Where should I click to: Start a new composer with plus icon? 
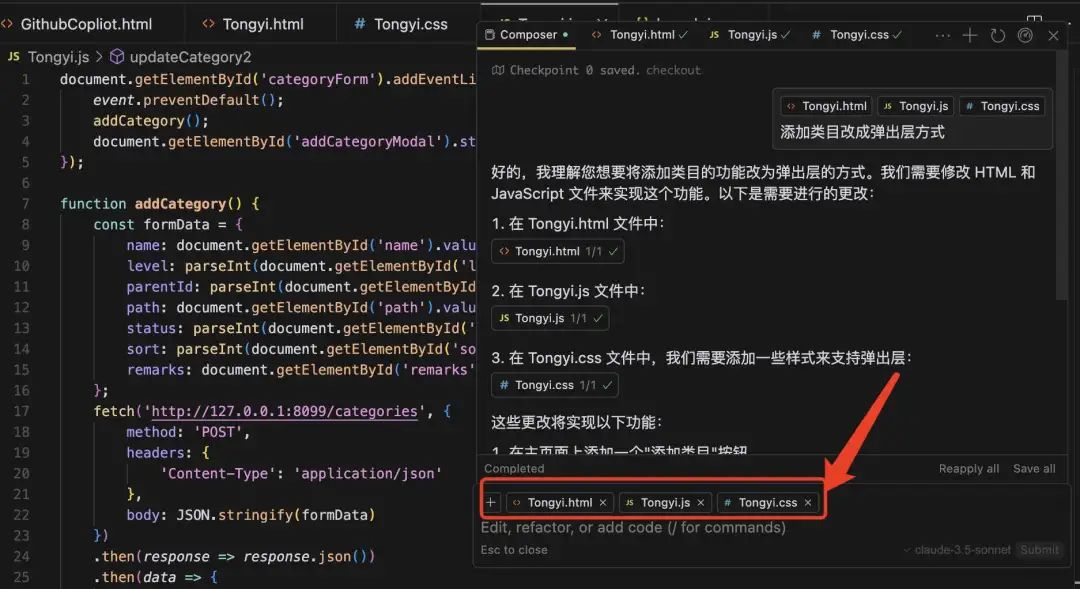point(970,35)
